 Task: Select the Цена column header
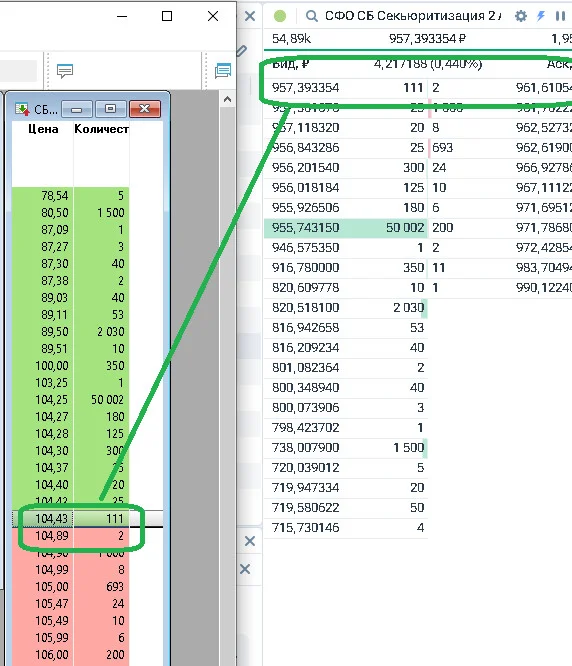tap(43, 129)
